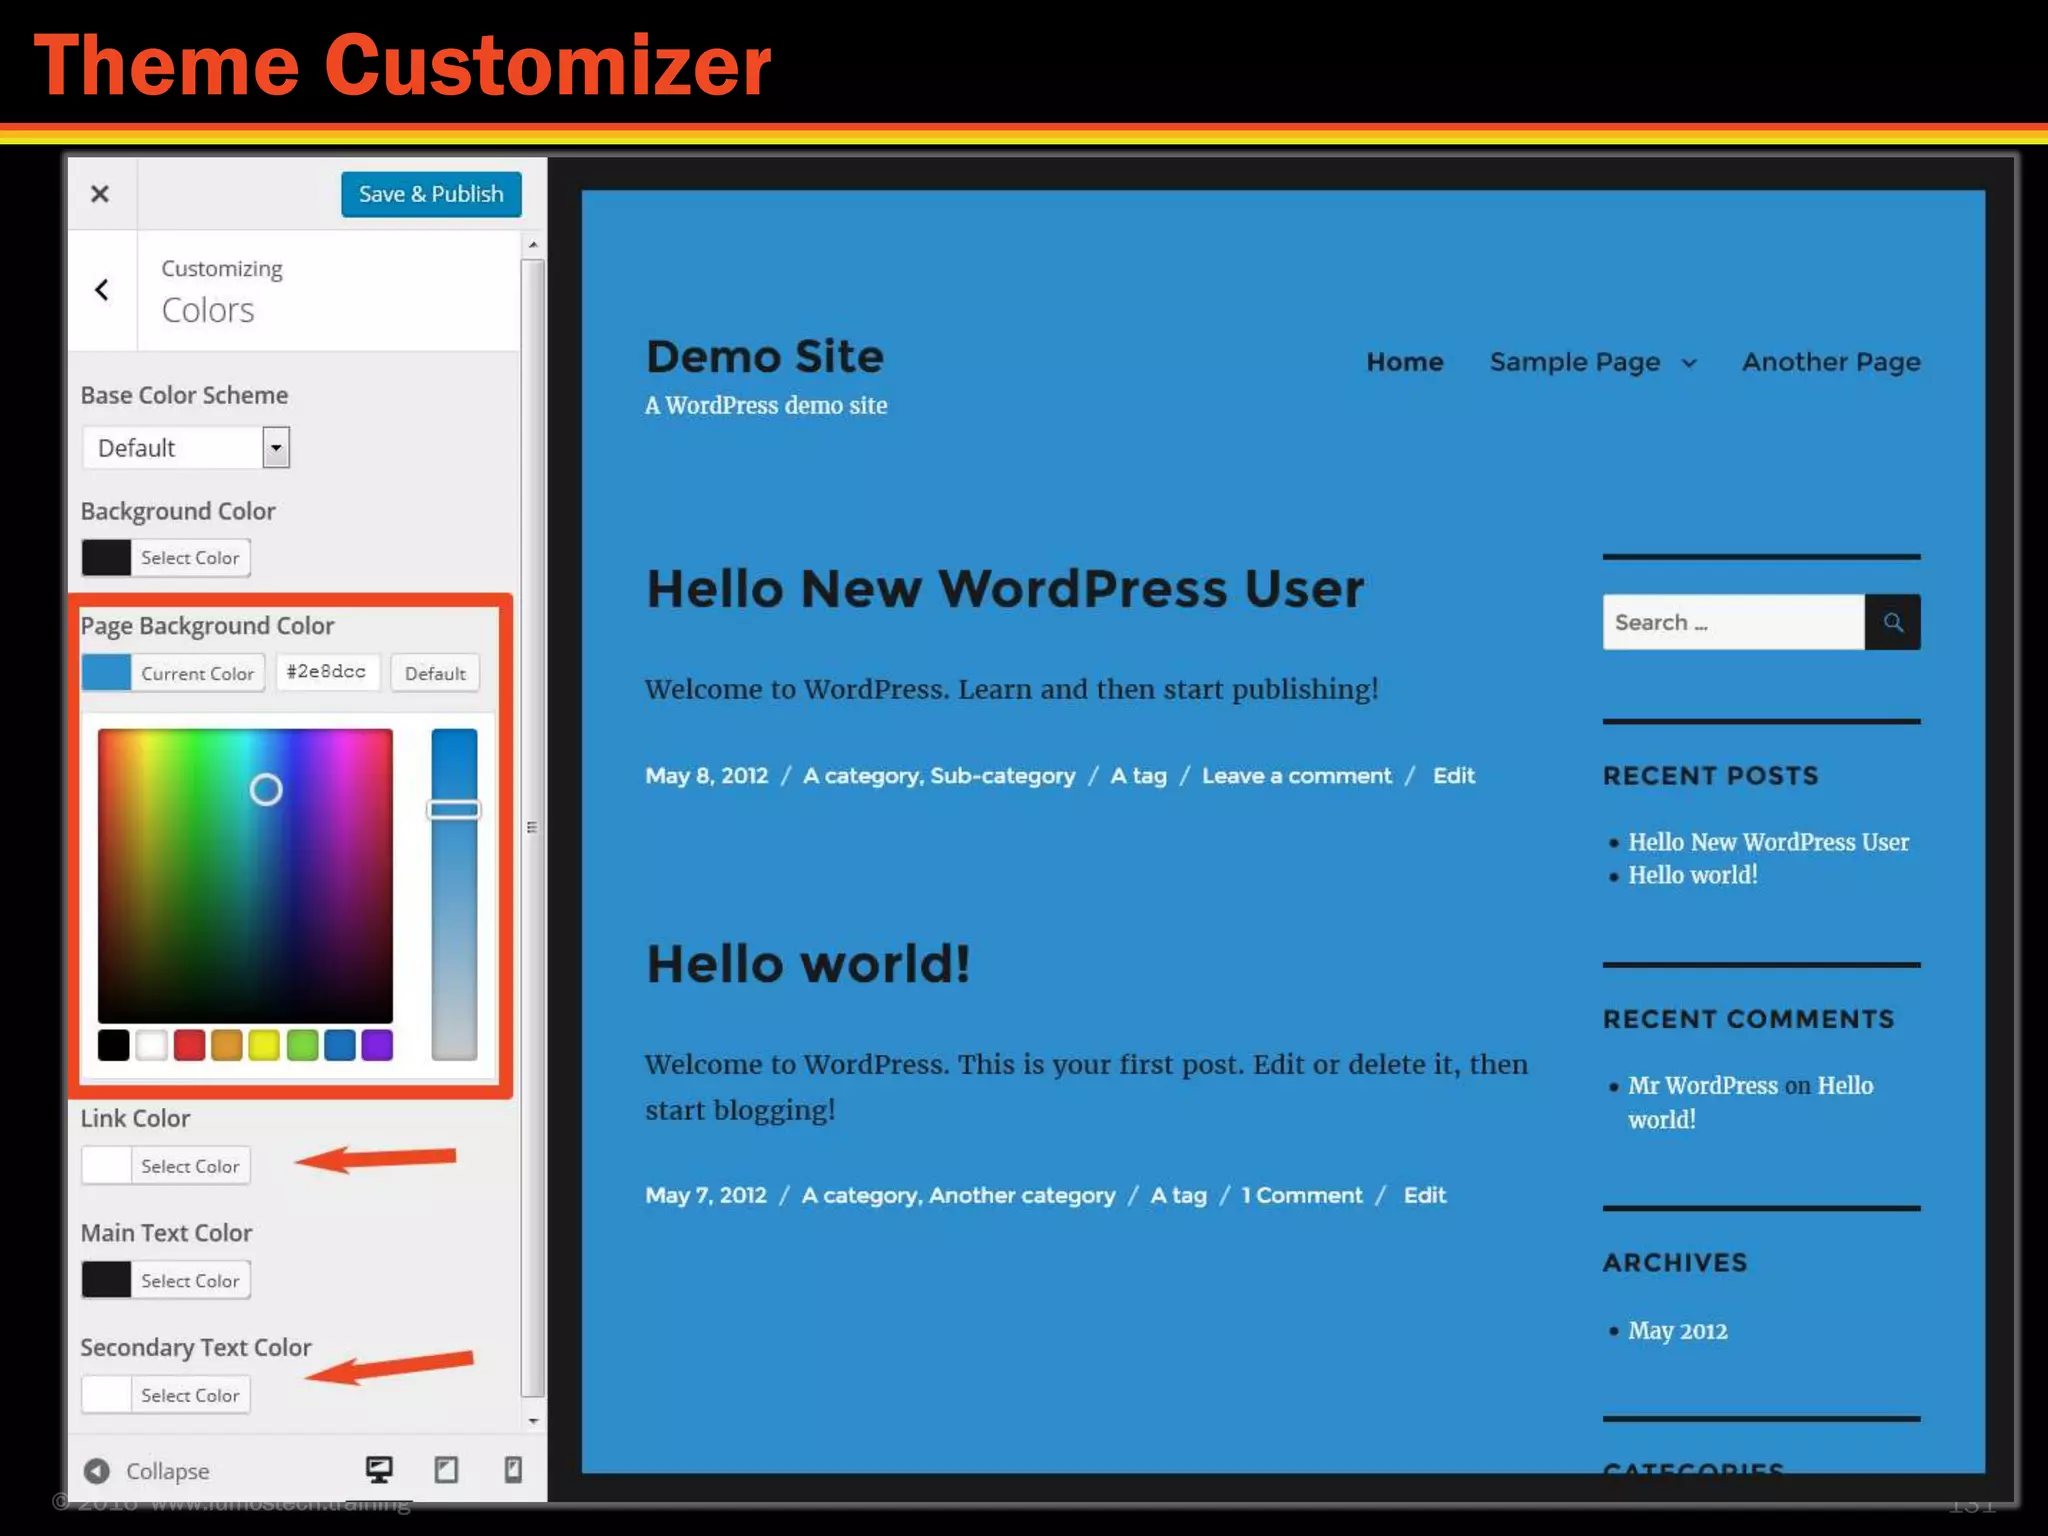Open the Another Page menu item

[1831, 362]
